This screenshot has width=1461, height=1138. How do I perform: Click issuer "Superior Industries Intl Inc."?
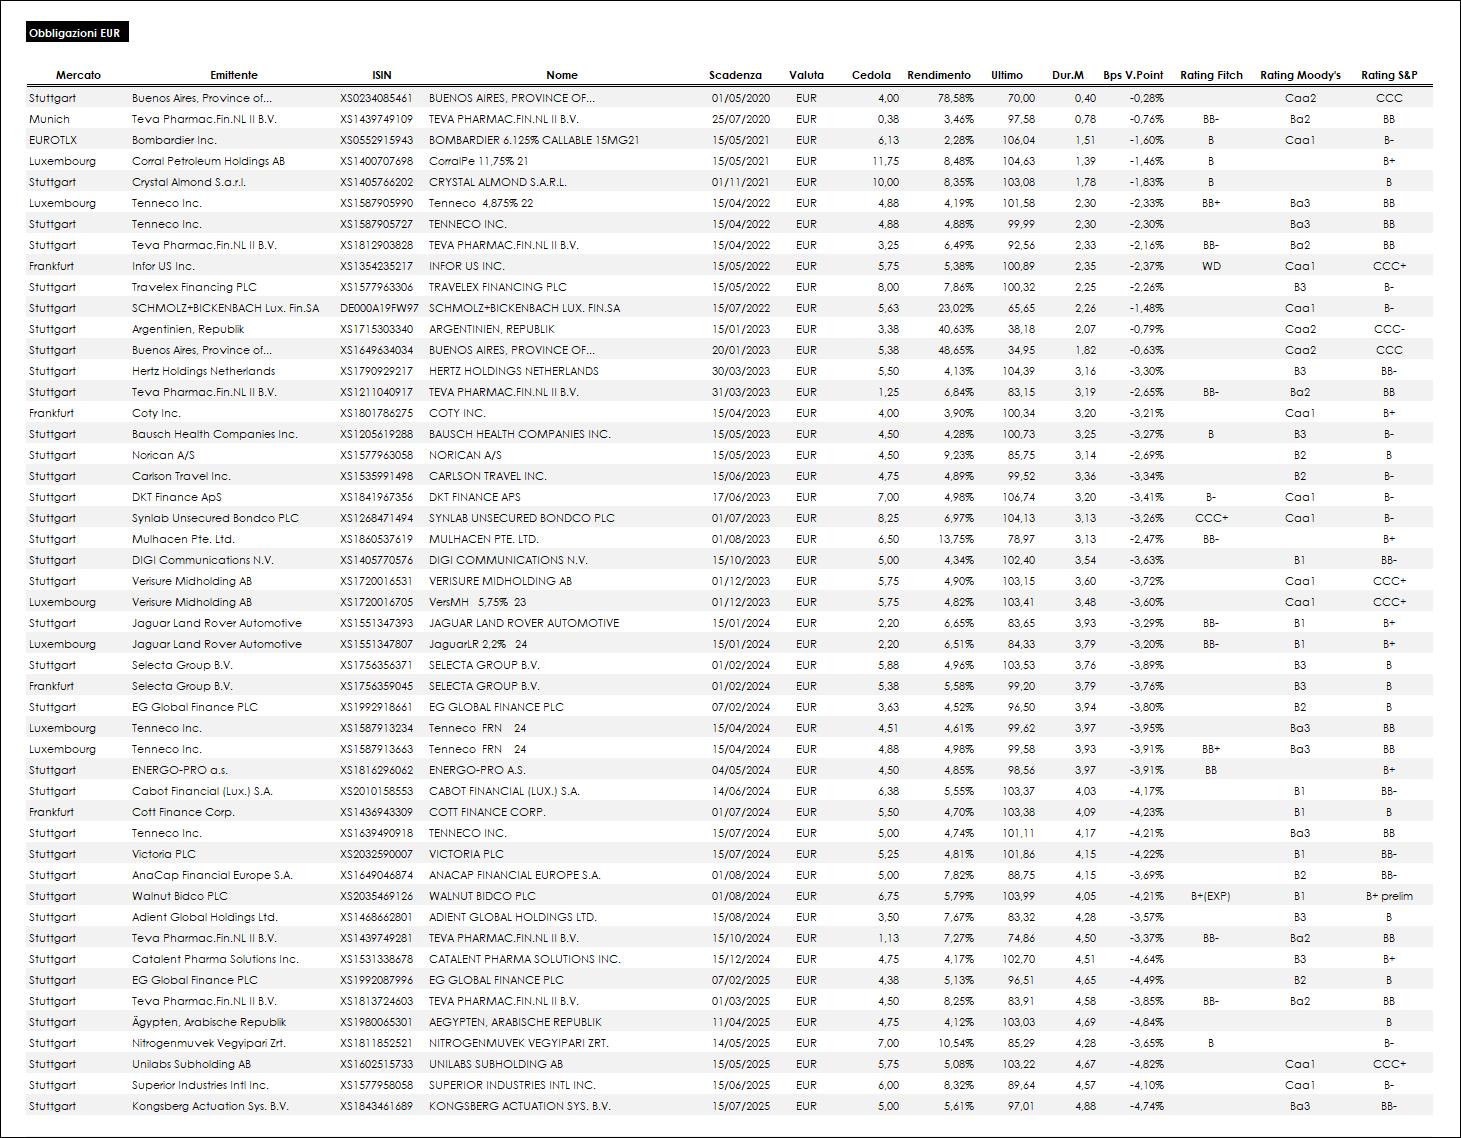coord(200,1085)
